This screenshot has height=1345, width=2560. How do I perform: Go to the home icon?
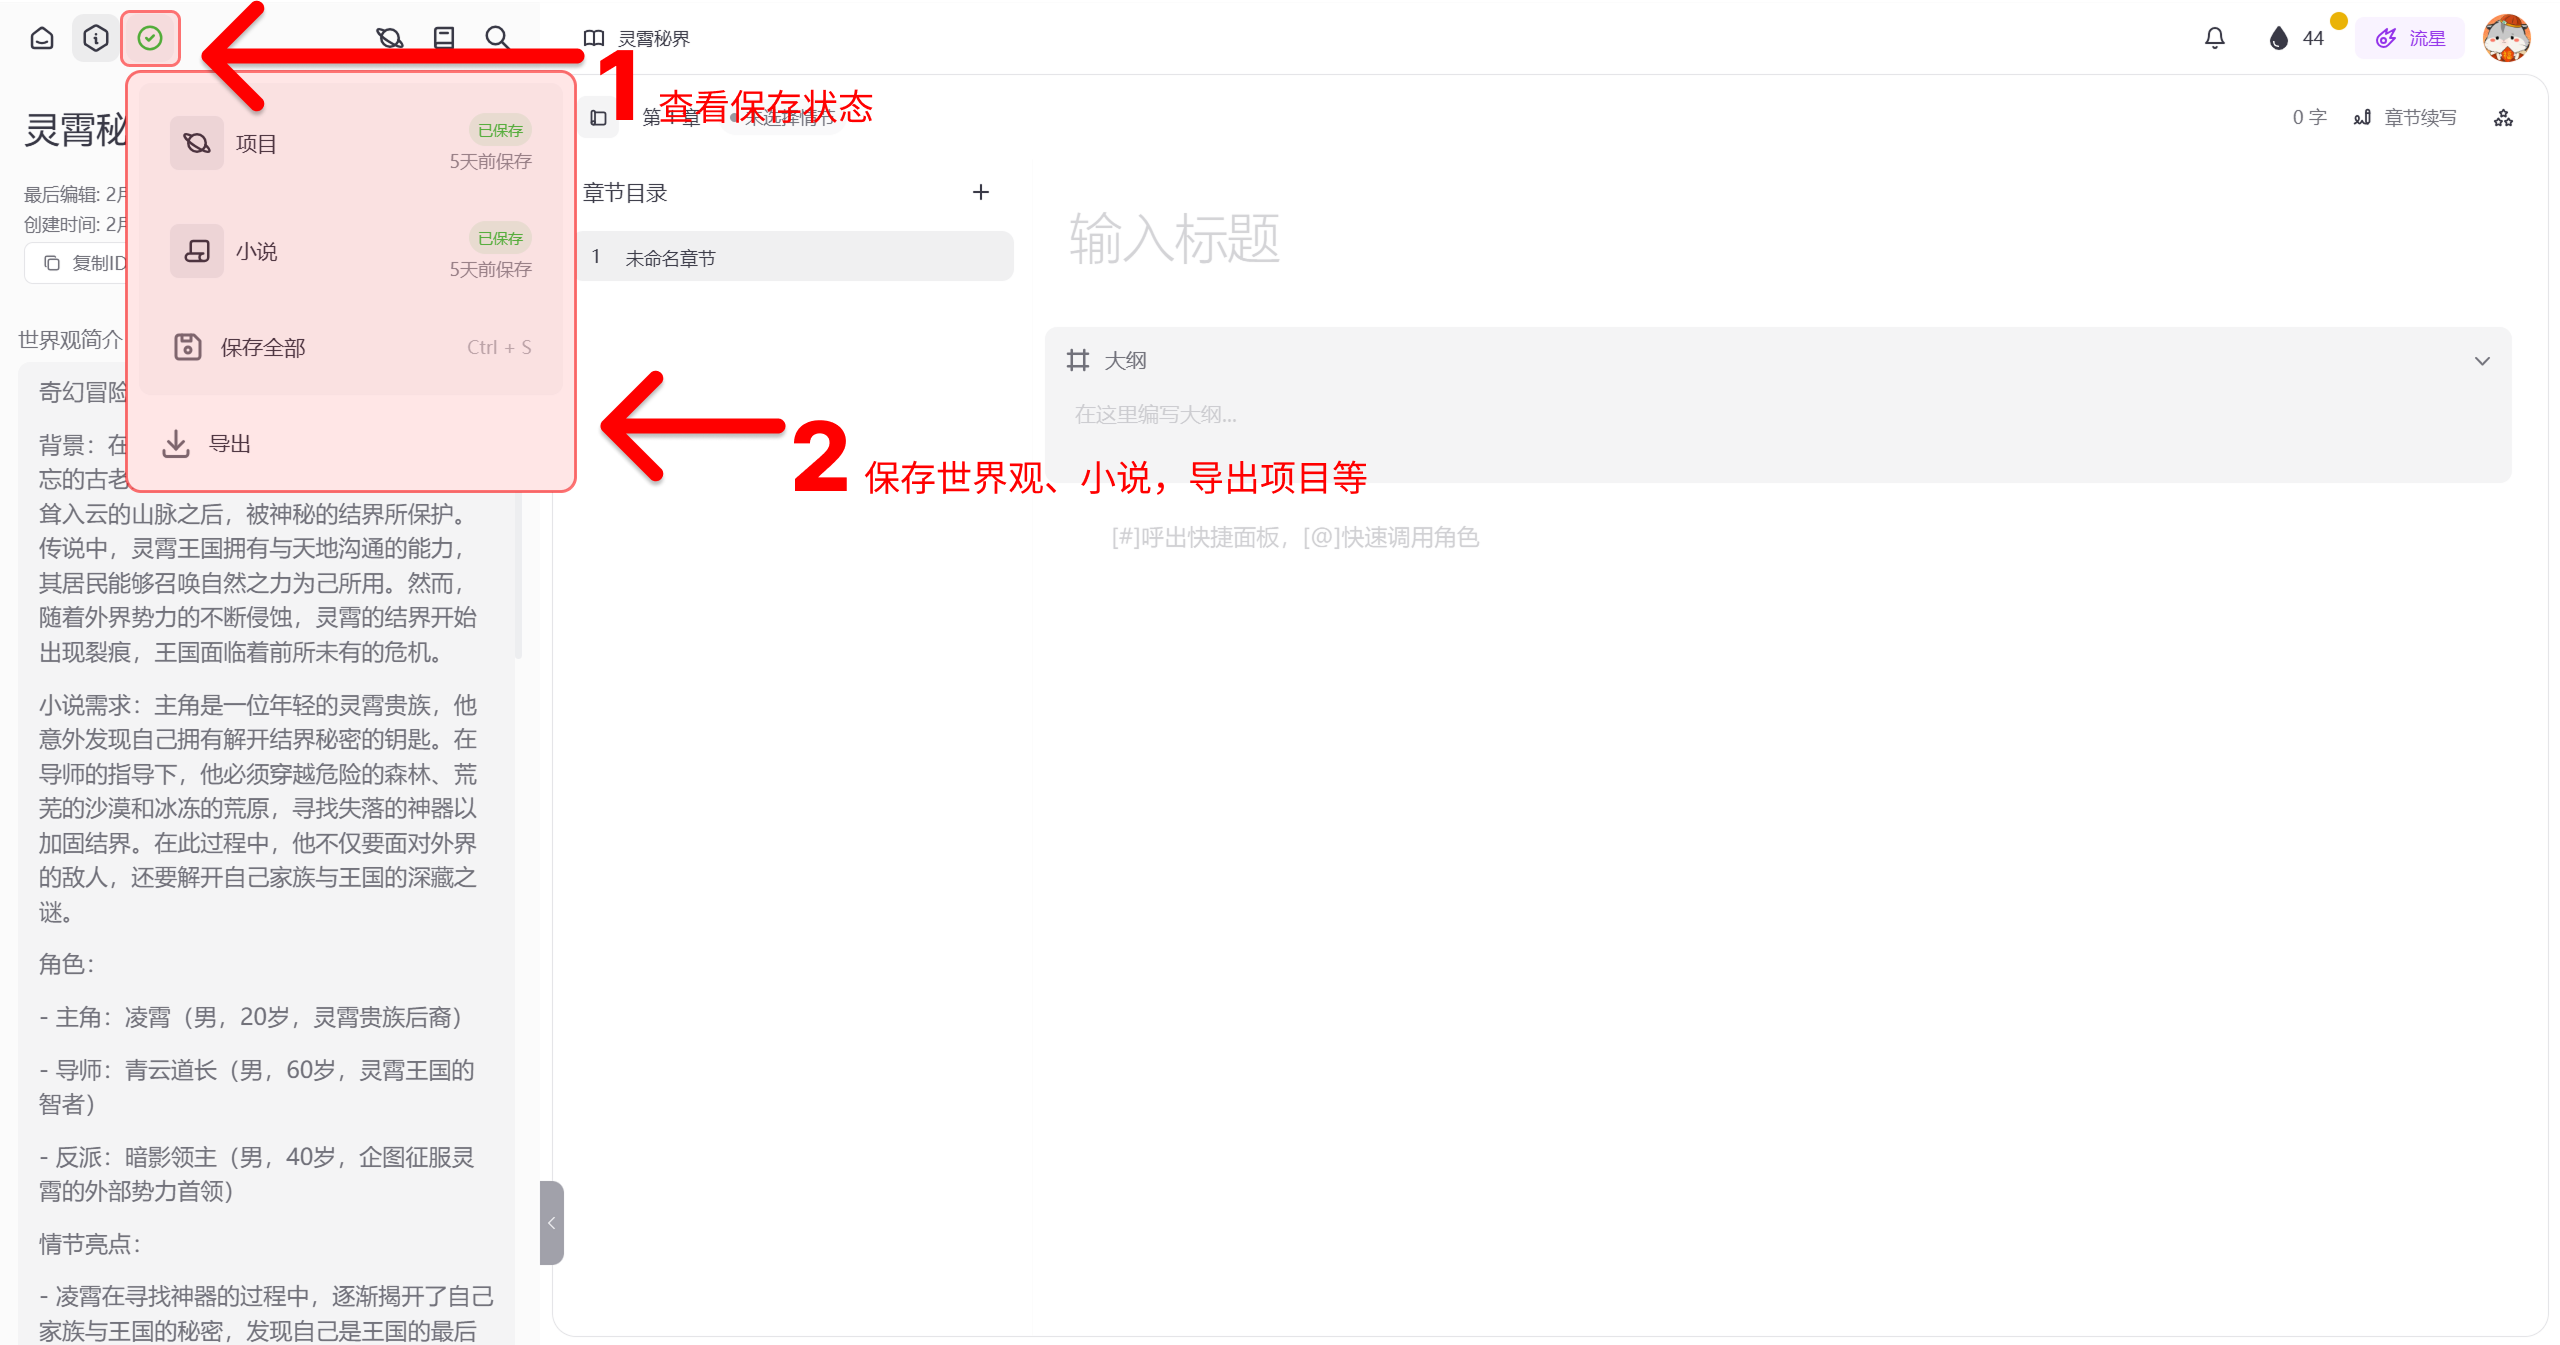[42, 38]
